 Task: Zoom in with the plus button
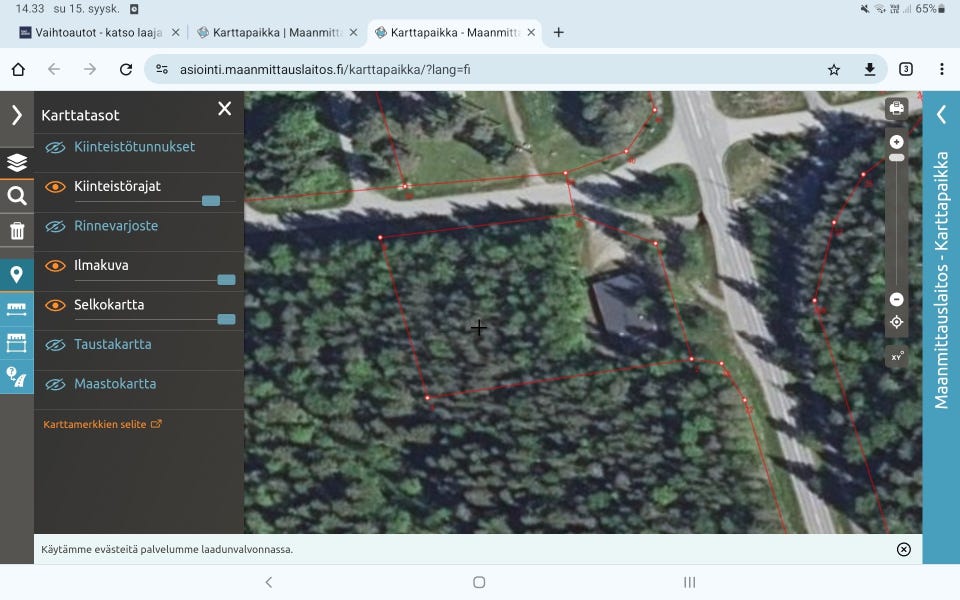[896, 142]
